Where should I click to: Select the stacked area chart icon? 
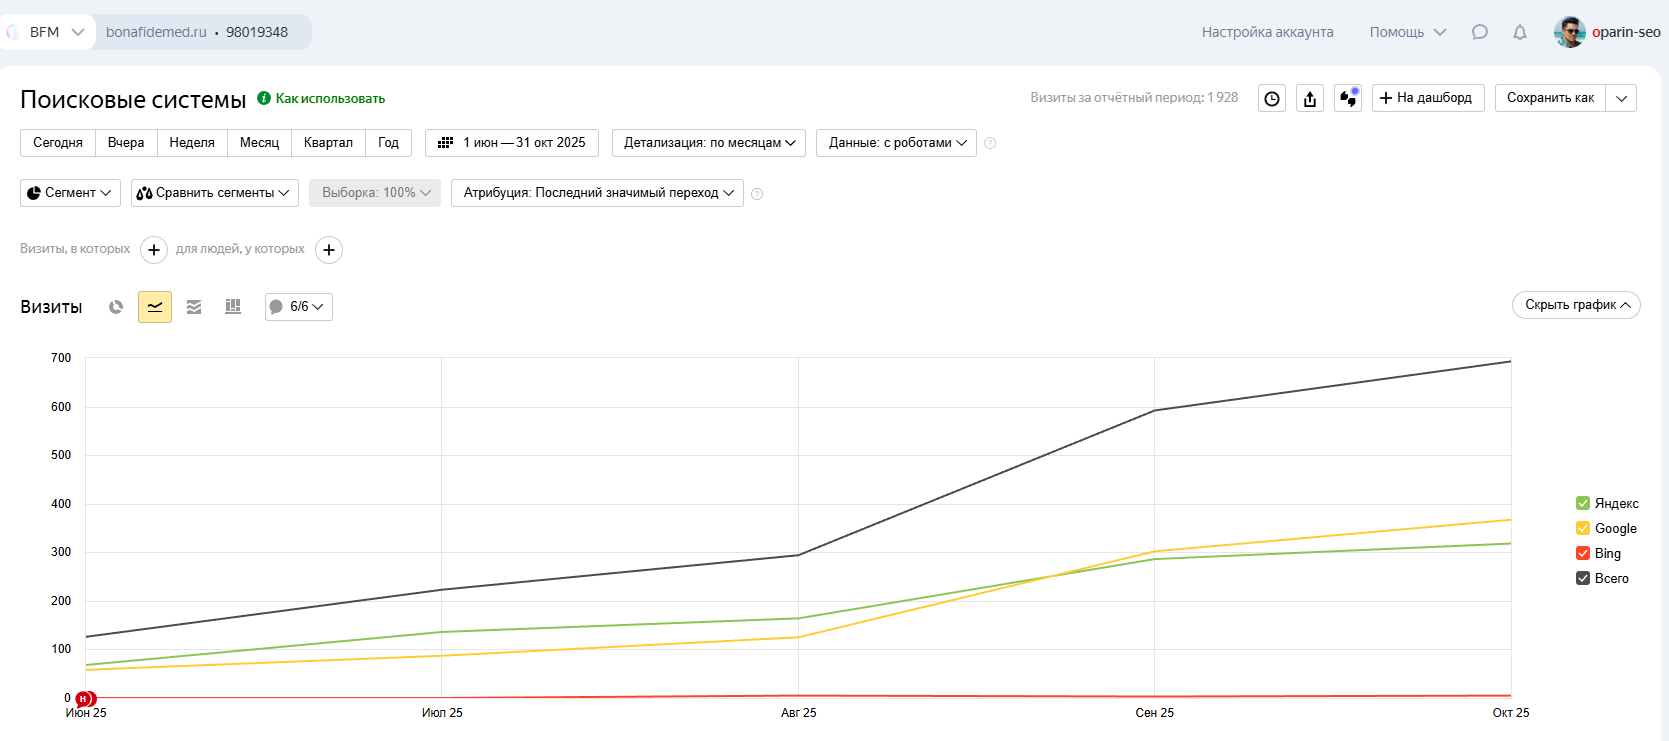pyautogui.click(x=194, y=307)
